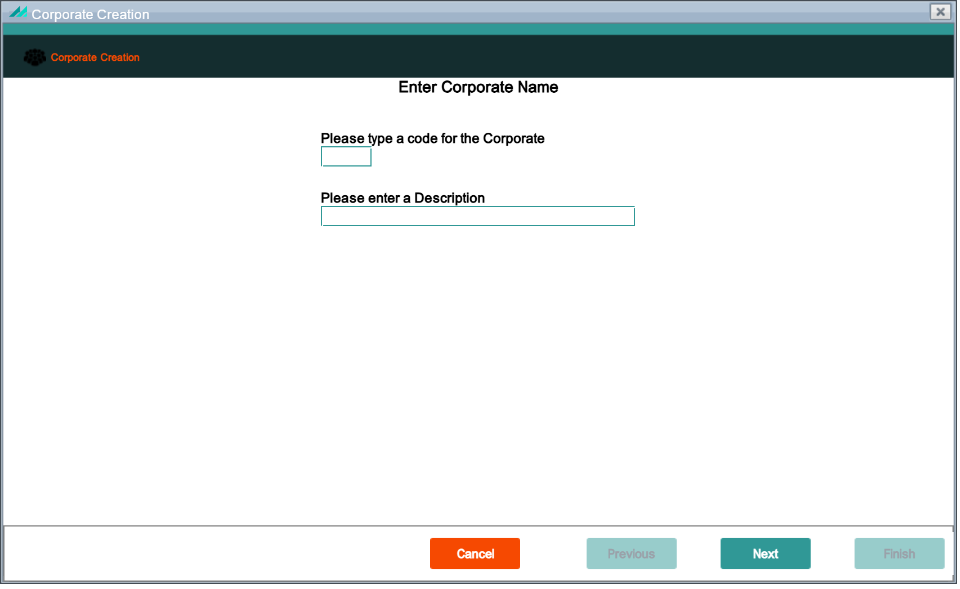This screenshot has width=960, height=589.
Task: Cancel the corporate creation wizard
Action: 474,553
